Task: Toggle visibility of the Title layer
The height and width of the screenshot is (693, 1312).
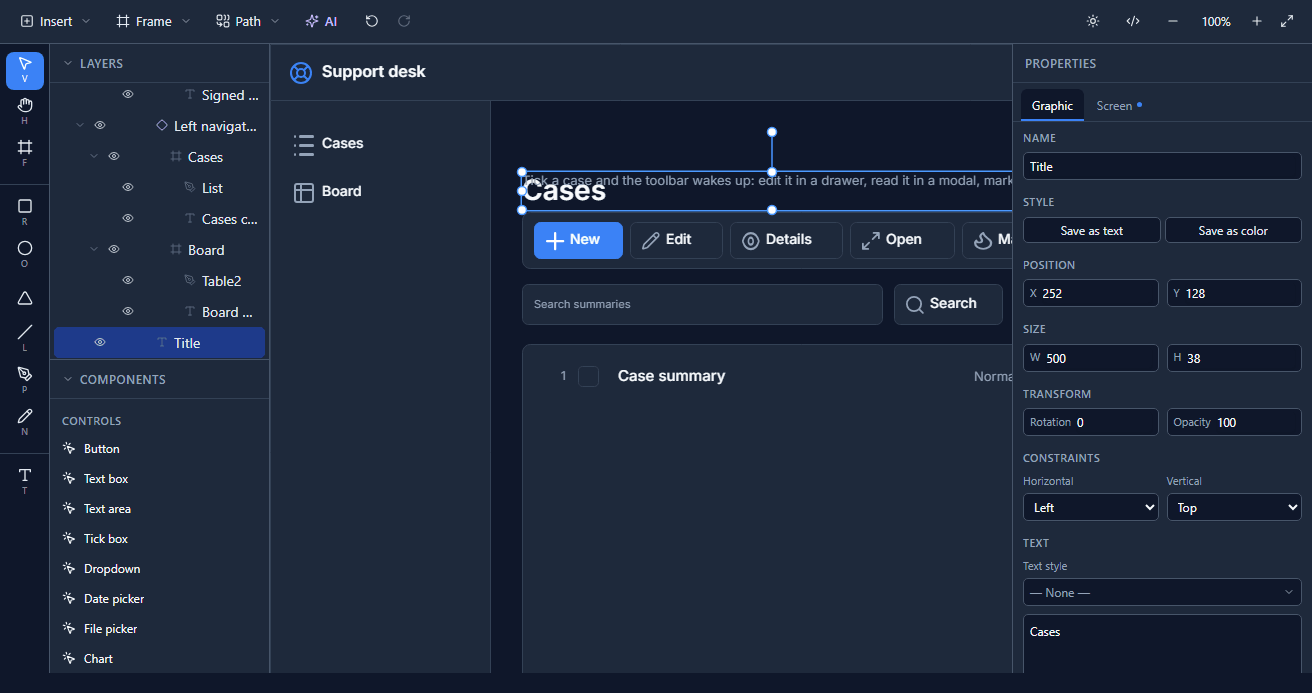Action: coord(100,343)
